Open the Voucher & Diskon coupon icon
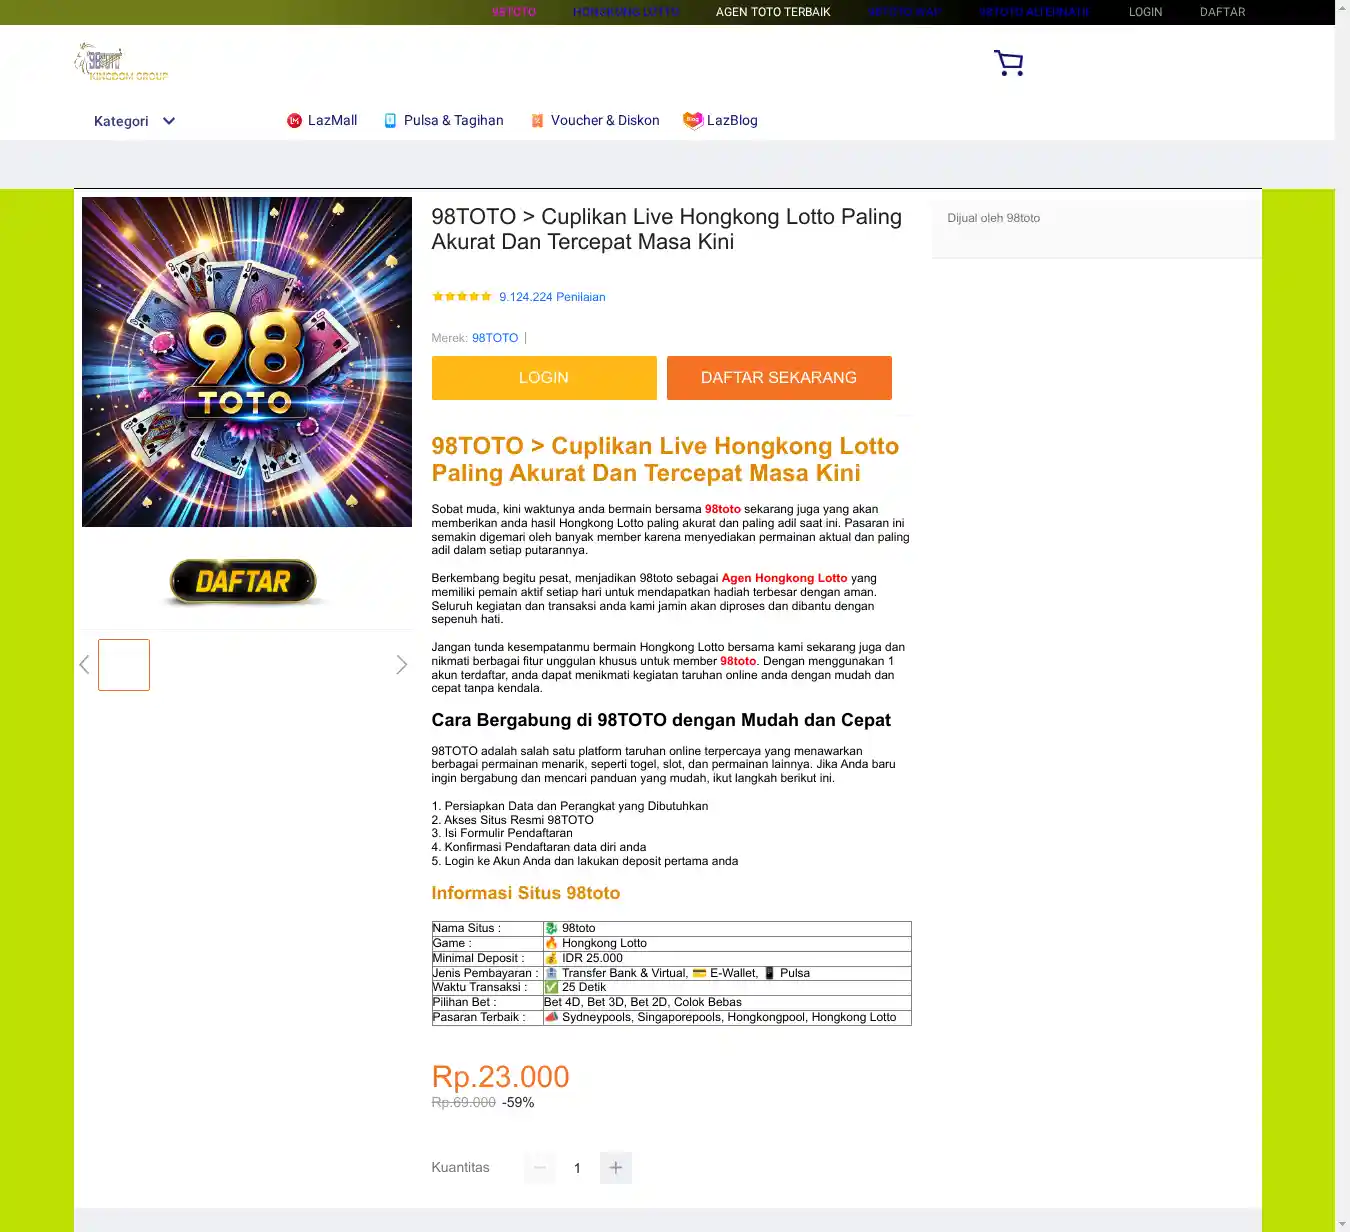 [x=537, y=121]
